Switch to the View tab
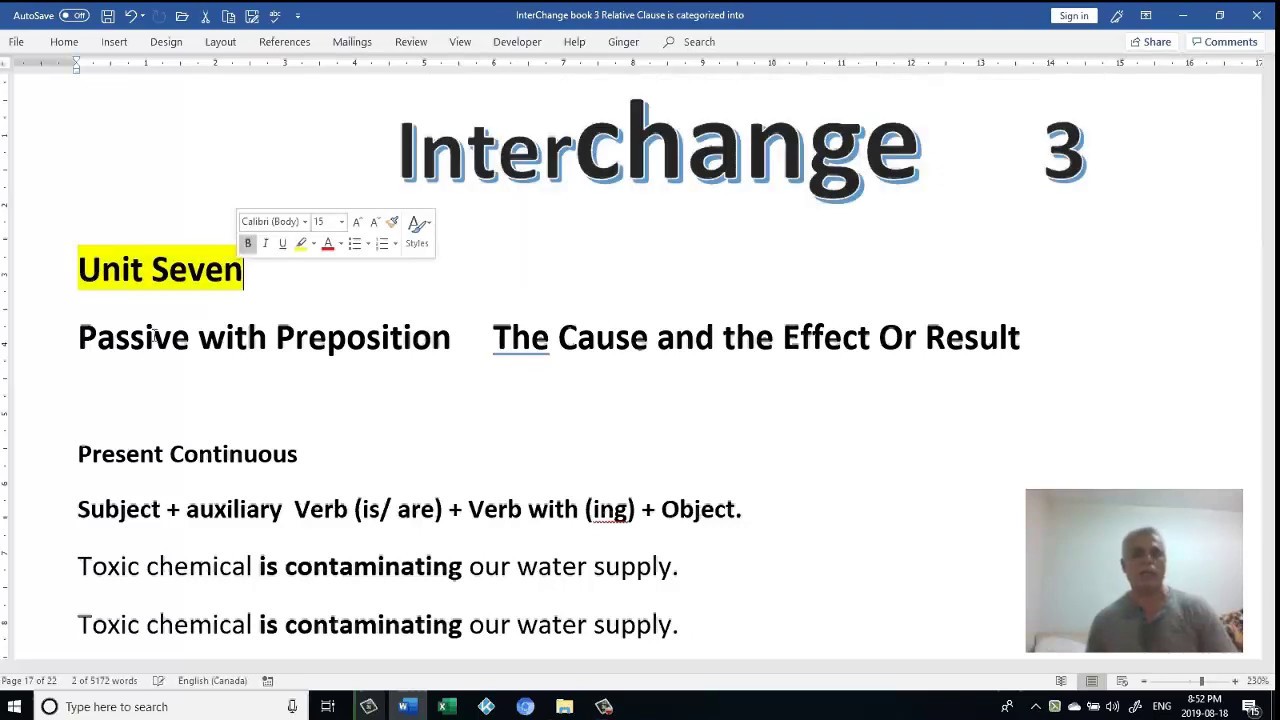 tap(460, 42)
